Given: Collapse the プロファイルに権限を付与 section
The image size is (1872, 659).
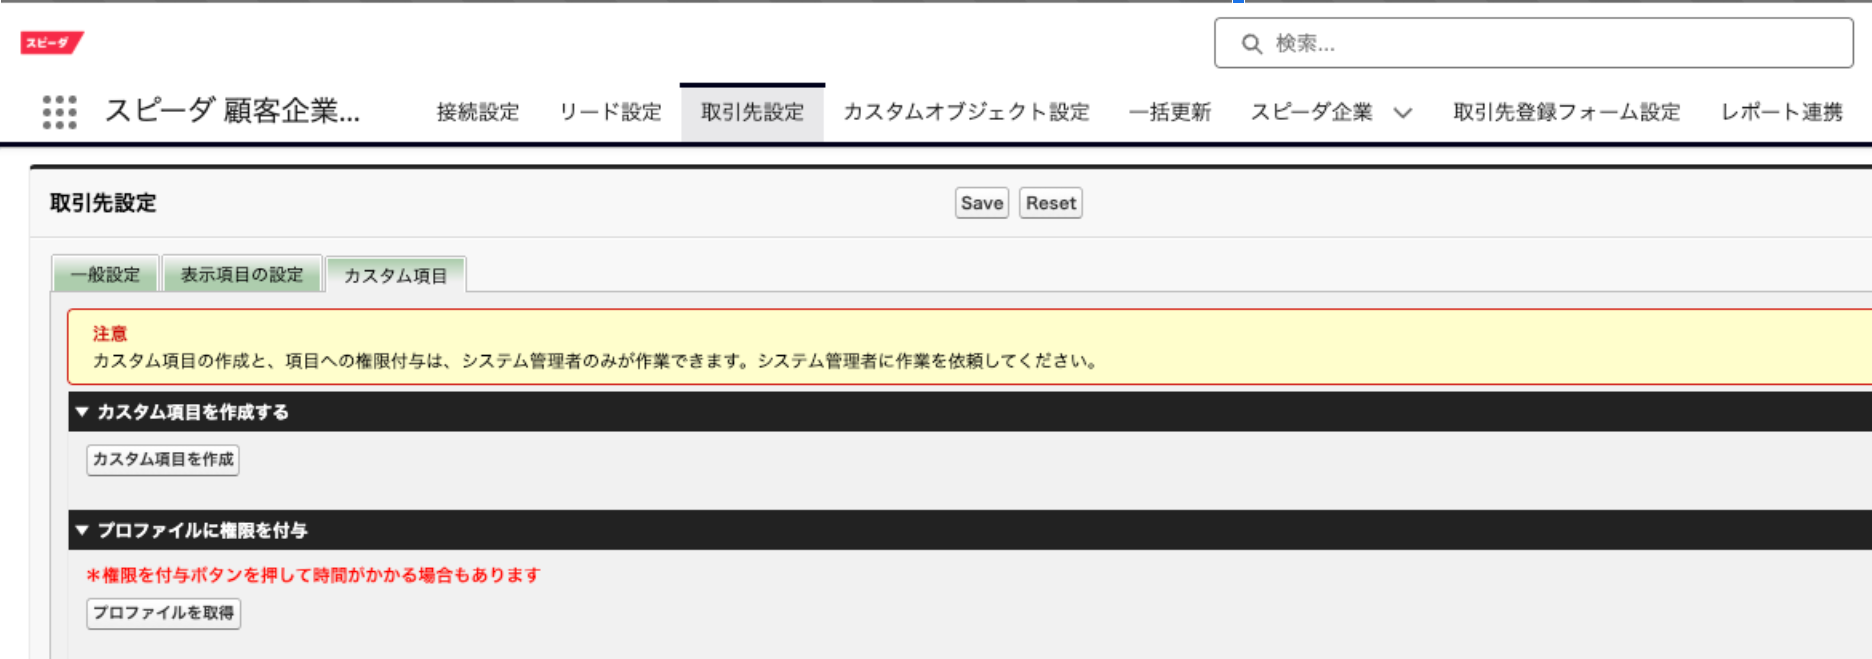Looking at the screenshot, I should [82, 530].
